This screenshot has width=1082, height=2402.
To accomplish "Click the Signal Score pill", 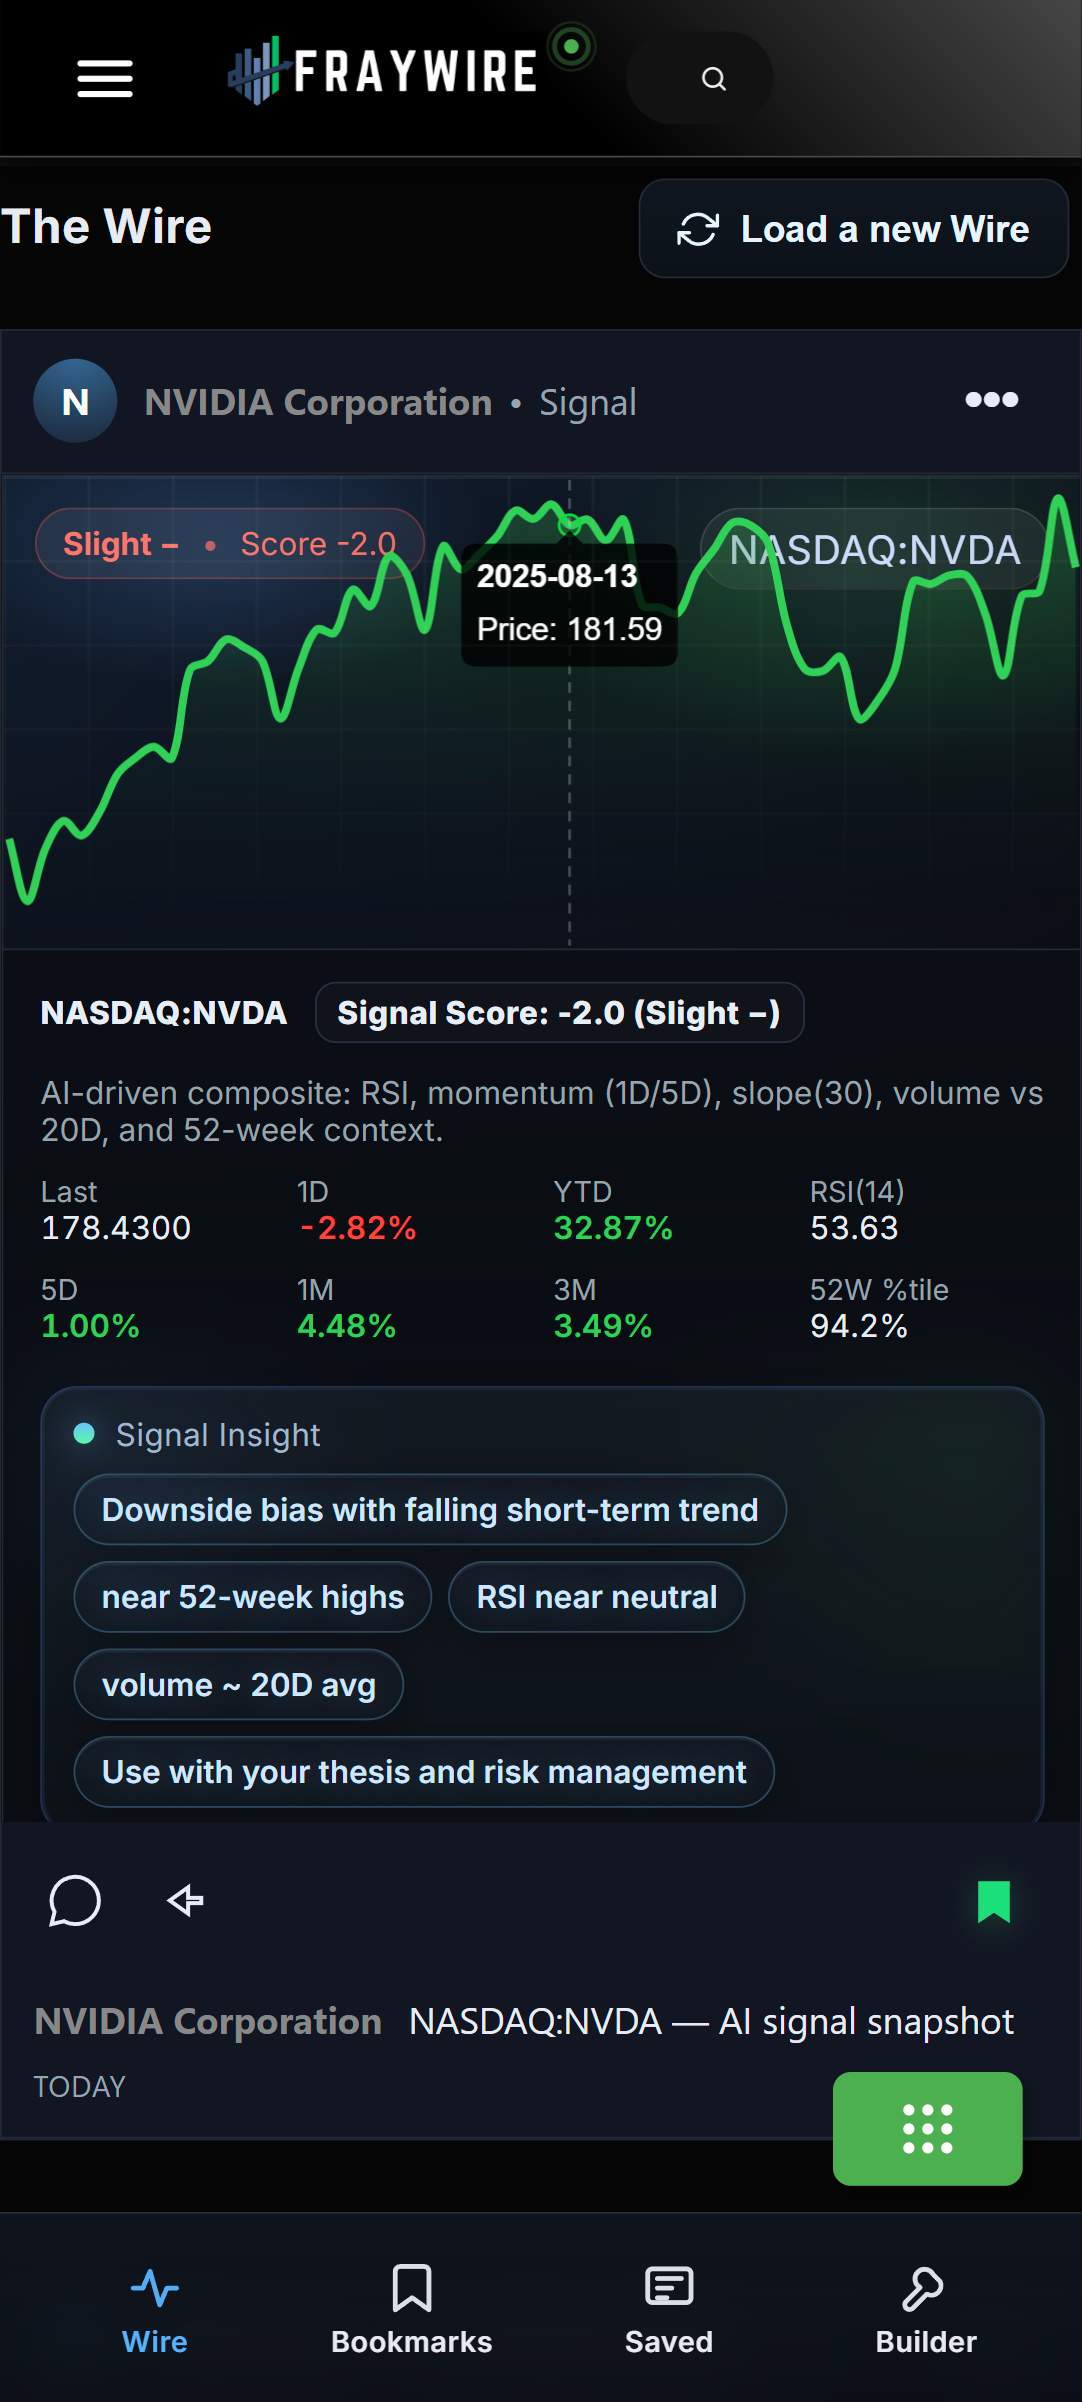I will [x=559, y=1013].
